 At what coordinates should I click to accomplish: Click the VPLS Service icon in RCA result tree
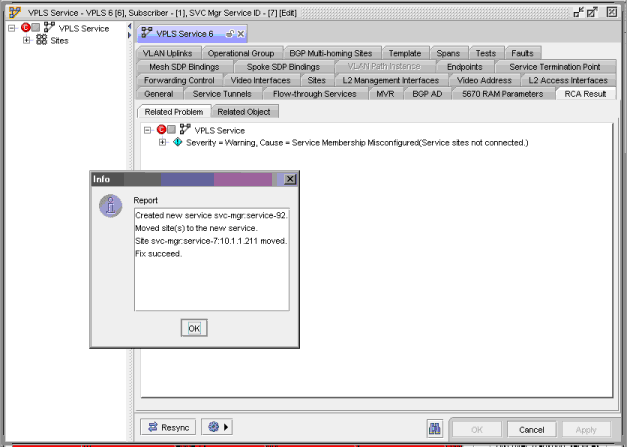click(185, 130)
